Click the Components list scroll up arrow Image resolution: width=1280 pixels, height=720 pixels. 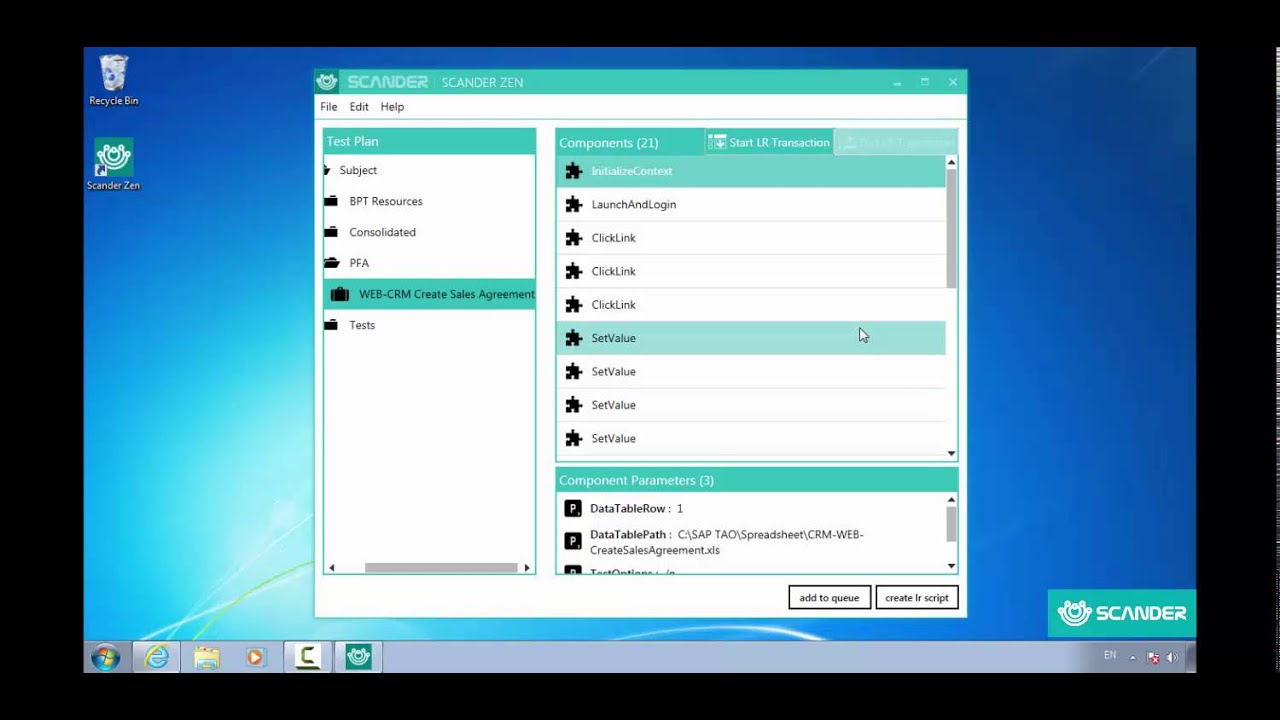pyautogui.click(x=951, y=162)
